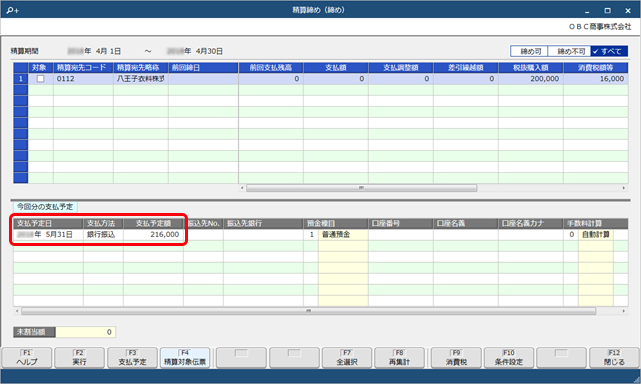Click the 4月30日 period end date

pyautogui.click(x=209, y=51)
